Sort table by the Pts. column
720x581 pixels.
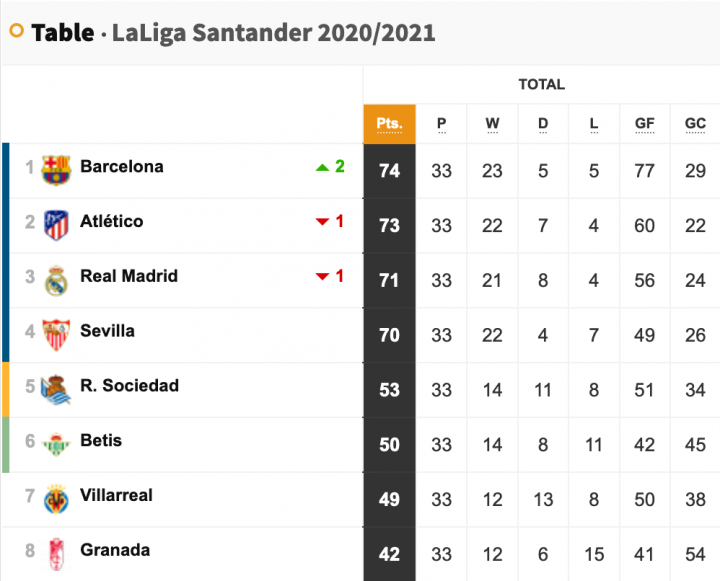point(389,124)
